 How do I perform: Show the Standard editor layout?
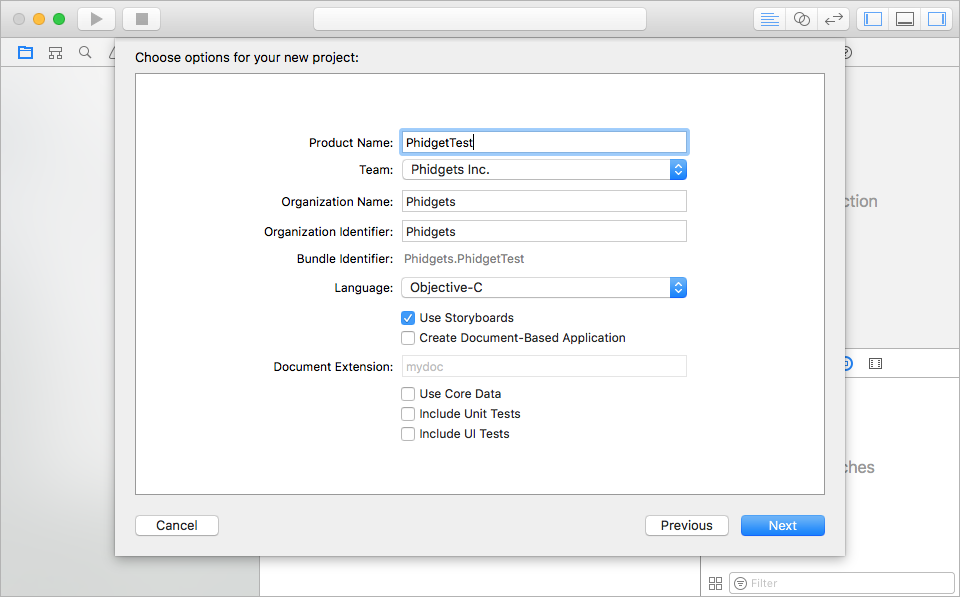(x=770, y=19)
